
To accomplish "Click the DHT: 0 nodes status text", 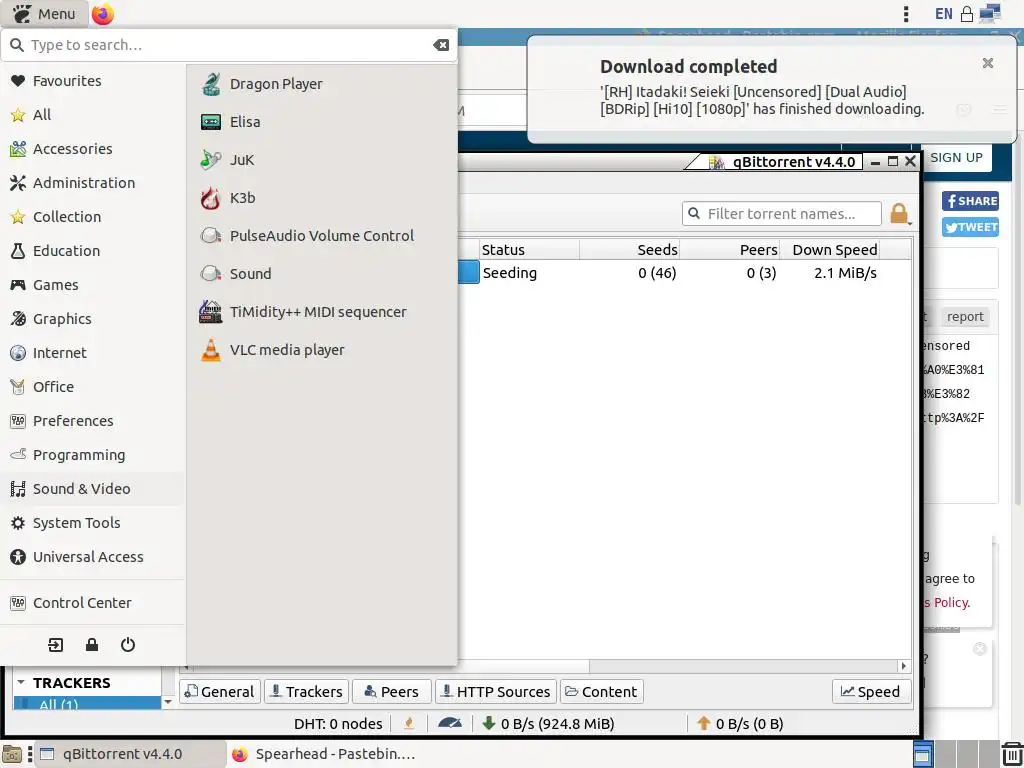I will tap(338, 724).
